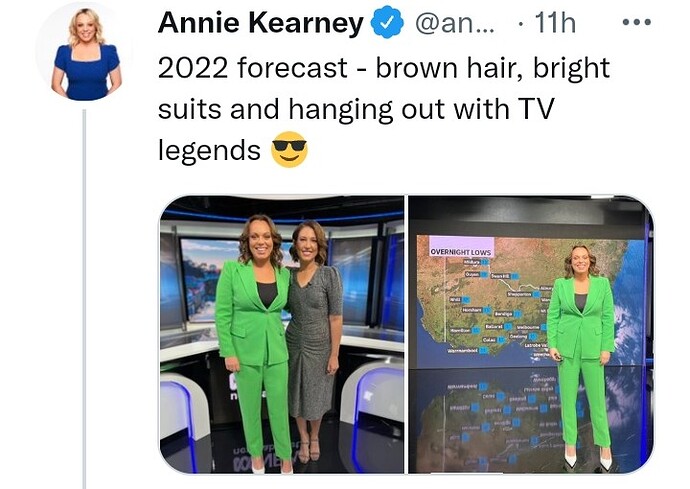This screenshot has height=489, width=690.
Task: Click the grey thread line under the avatar
Action: 84,299
